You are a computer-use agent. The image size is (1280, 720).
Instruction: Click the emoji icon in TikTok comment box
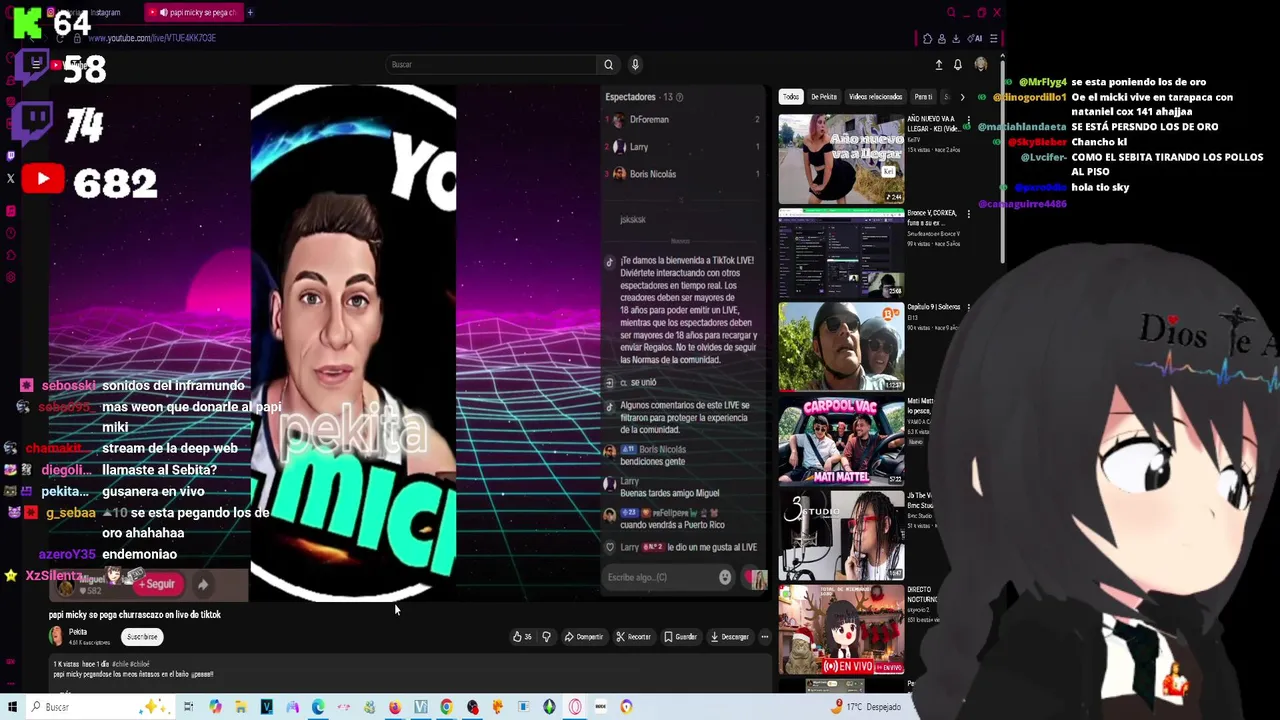[x=725, y=577]
